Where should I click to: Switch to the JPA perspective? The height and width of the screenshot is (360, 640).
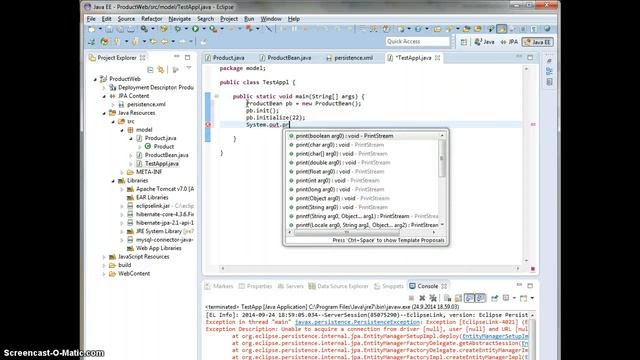click(x=509, y=42)
